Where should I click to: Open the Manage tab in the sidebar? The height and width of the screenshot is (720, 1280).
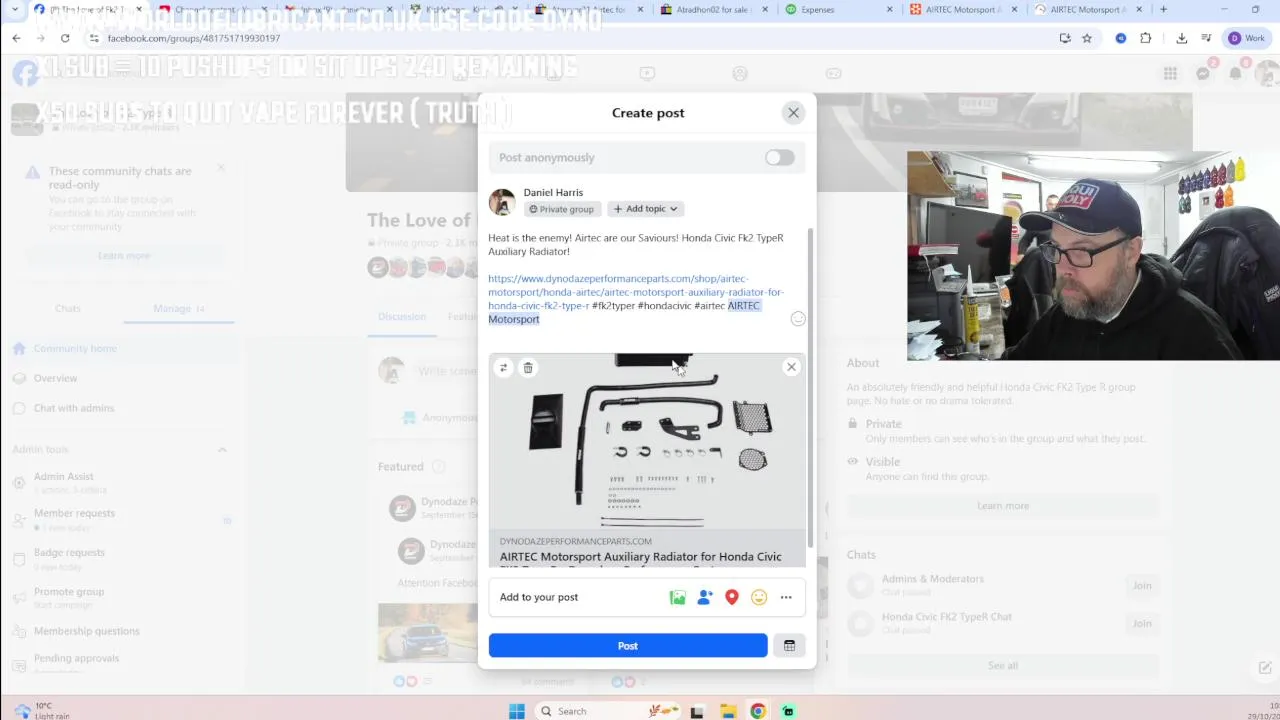tap(178, 308)
